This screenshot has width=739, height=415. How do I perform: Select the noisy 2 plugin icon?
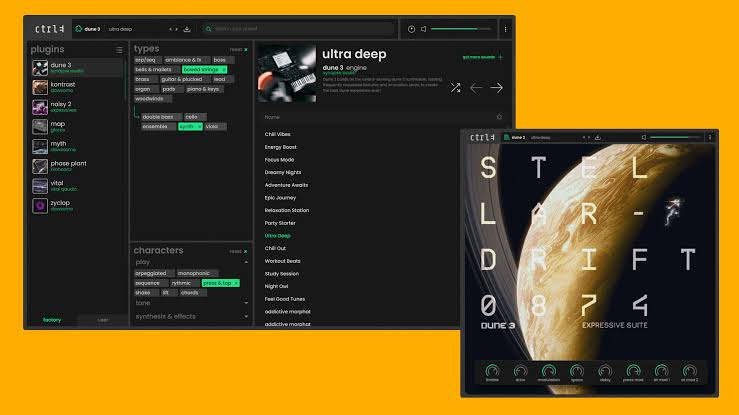[x=40, y=107]
